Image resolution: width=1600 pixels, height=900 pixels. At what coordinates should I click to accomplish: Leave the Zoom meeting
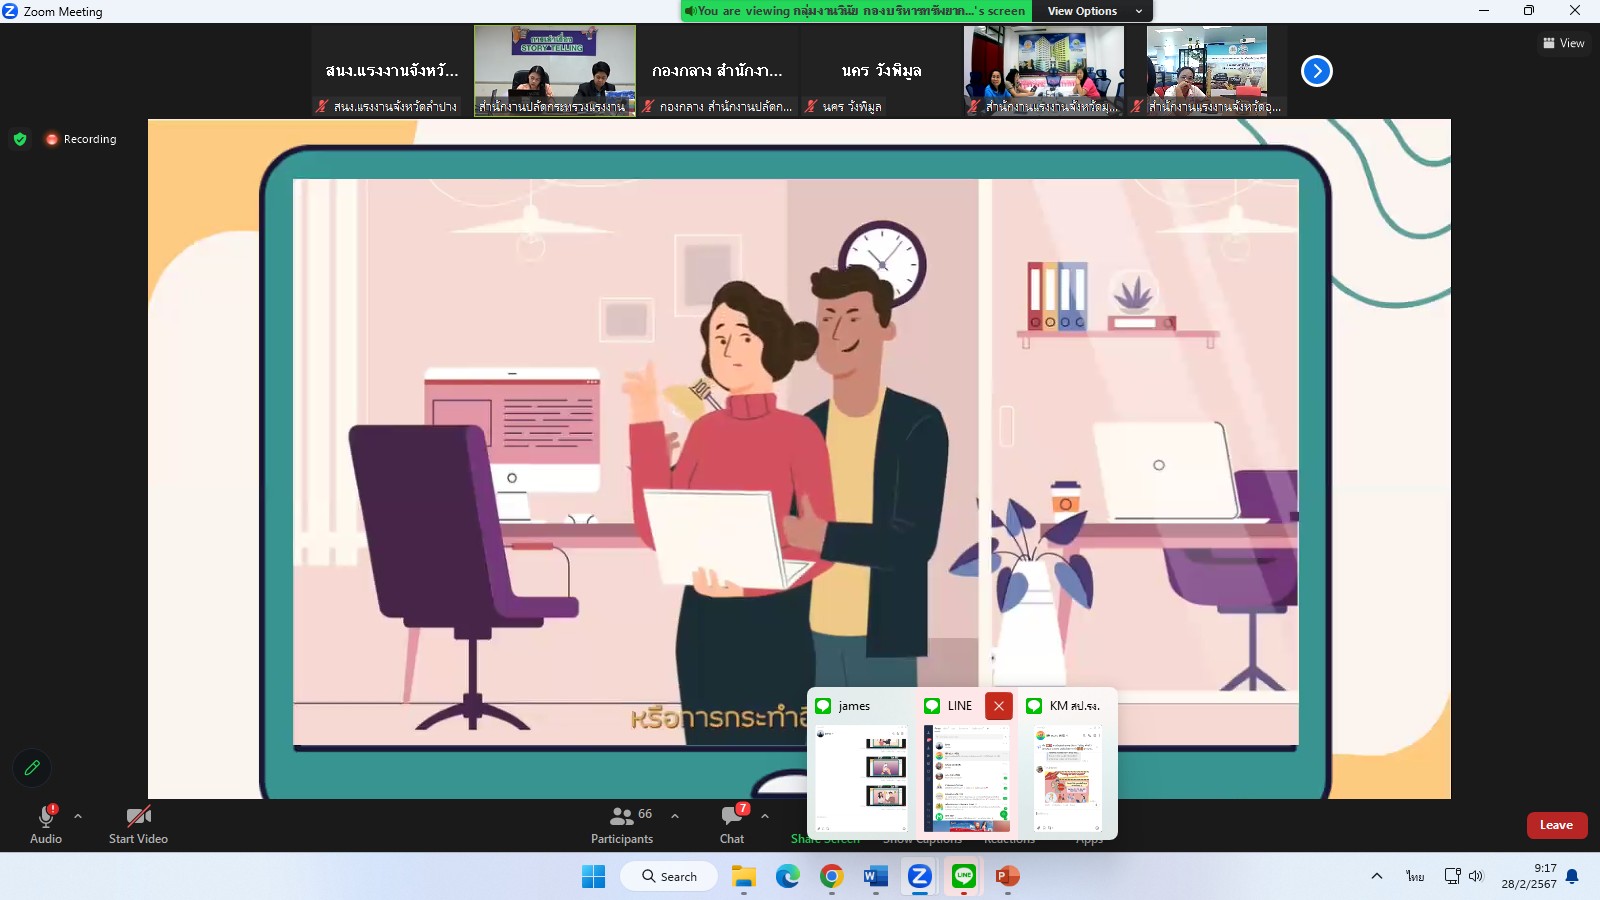coord(1557,825)
